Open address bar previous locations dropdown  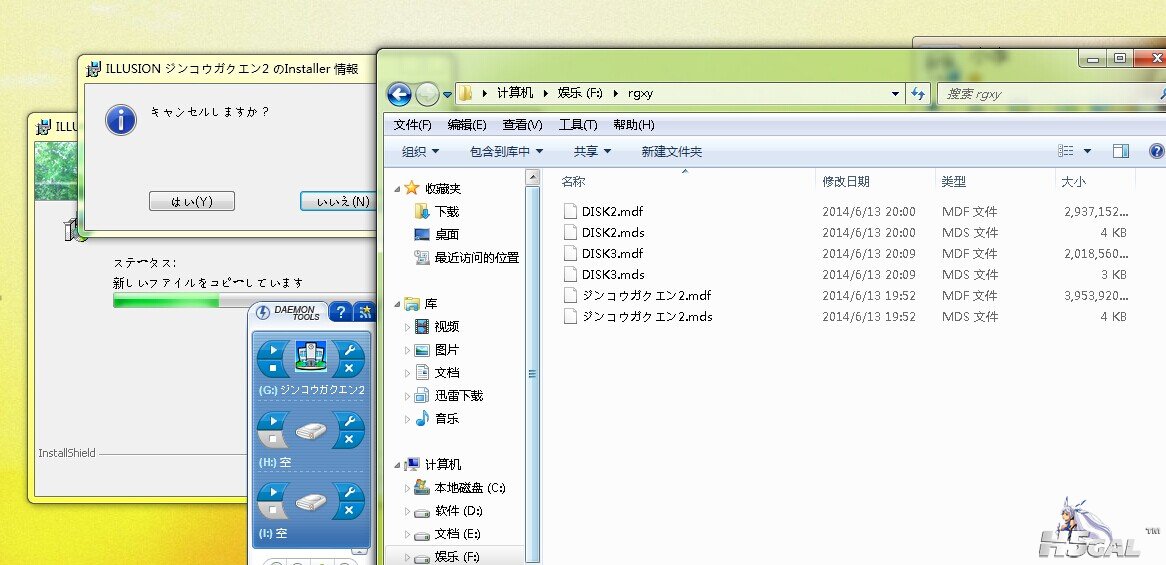(x=895, y=94)
